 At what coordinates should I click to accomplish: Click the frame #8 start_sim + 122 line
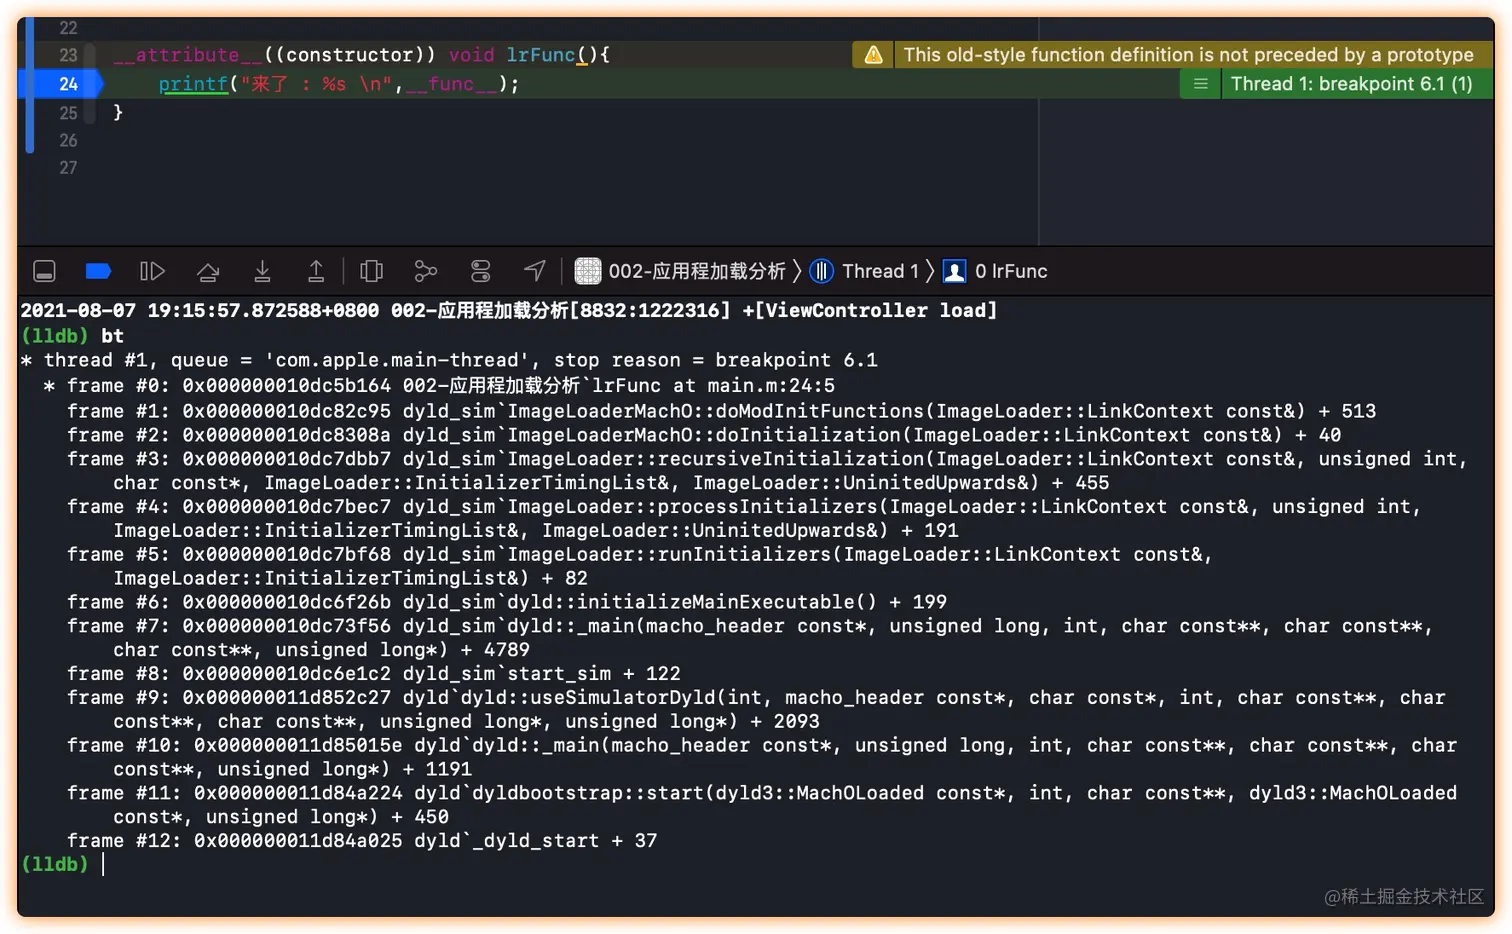pos(374,674)
